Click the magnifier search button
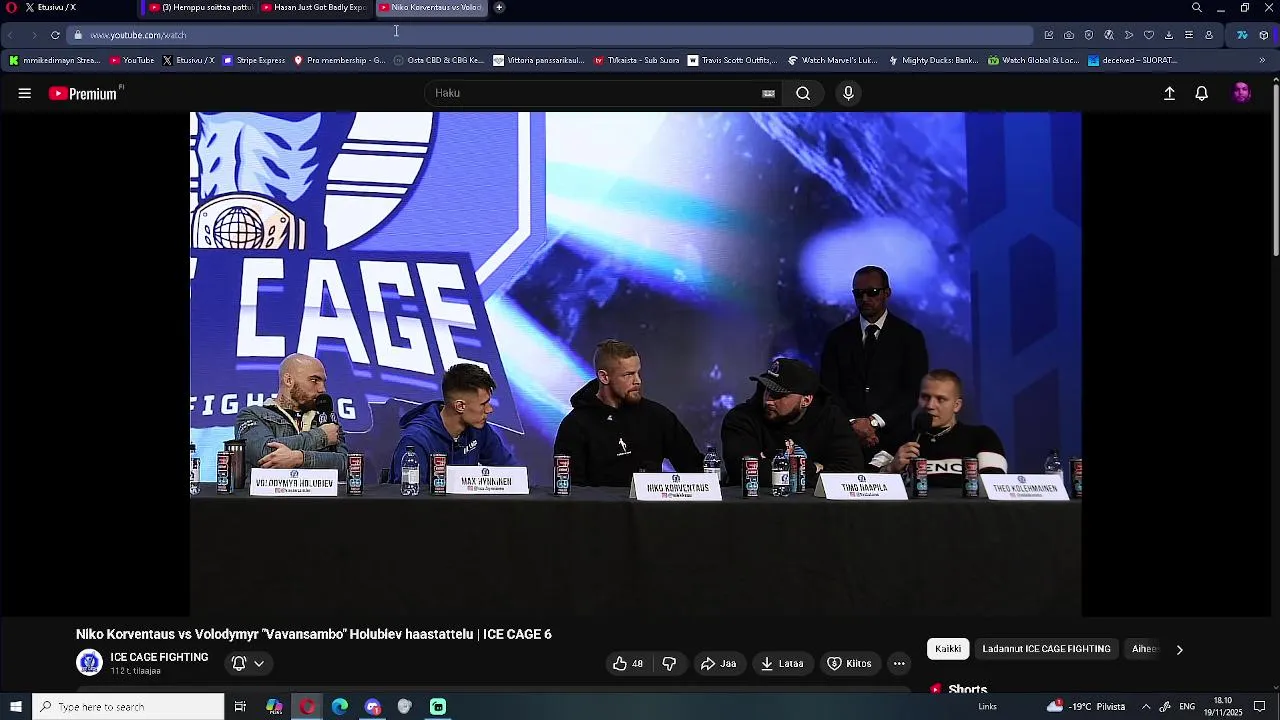This screenshot has width=1280, height=720. pos(803,93)
